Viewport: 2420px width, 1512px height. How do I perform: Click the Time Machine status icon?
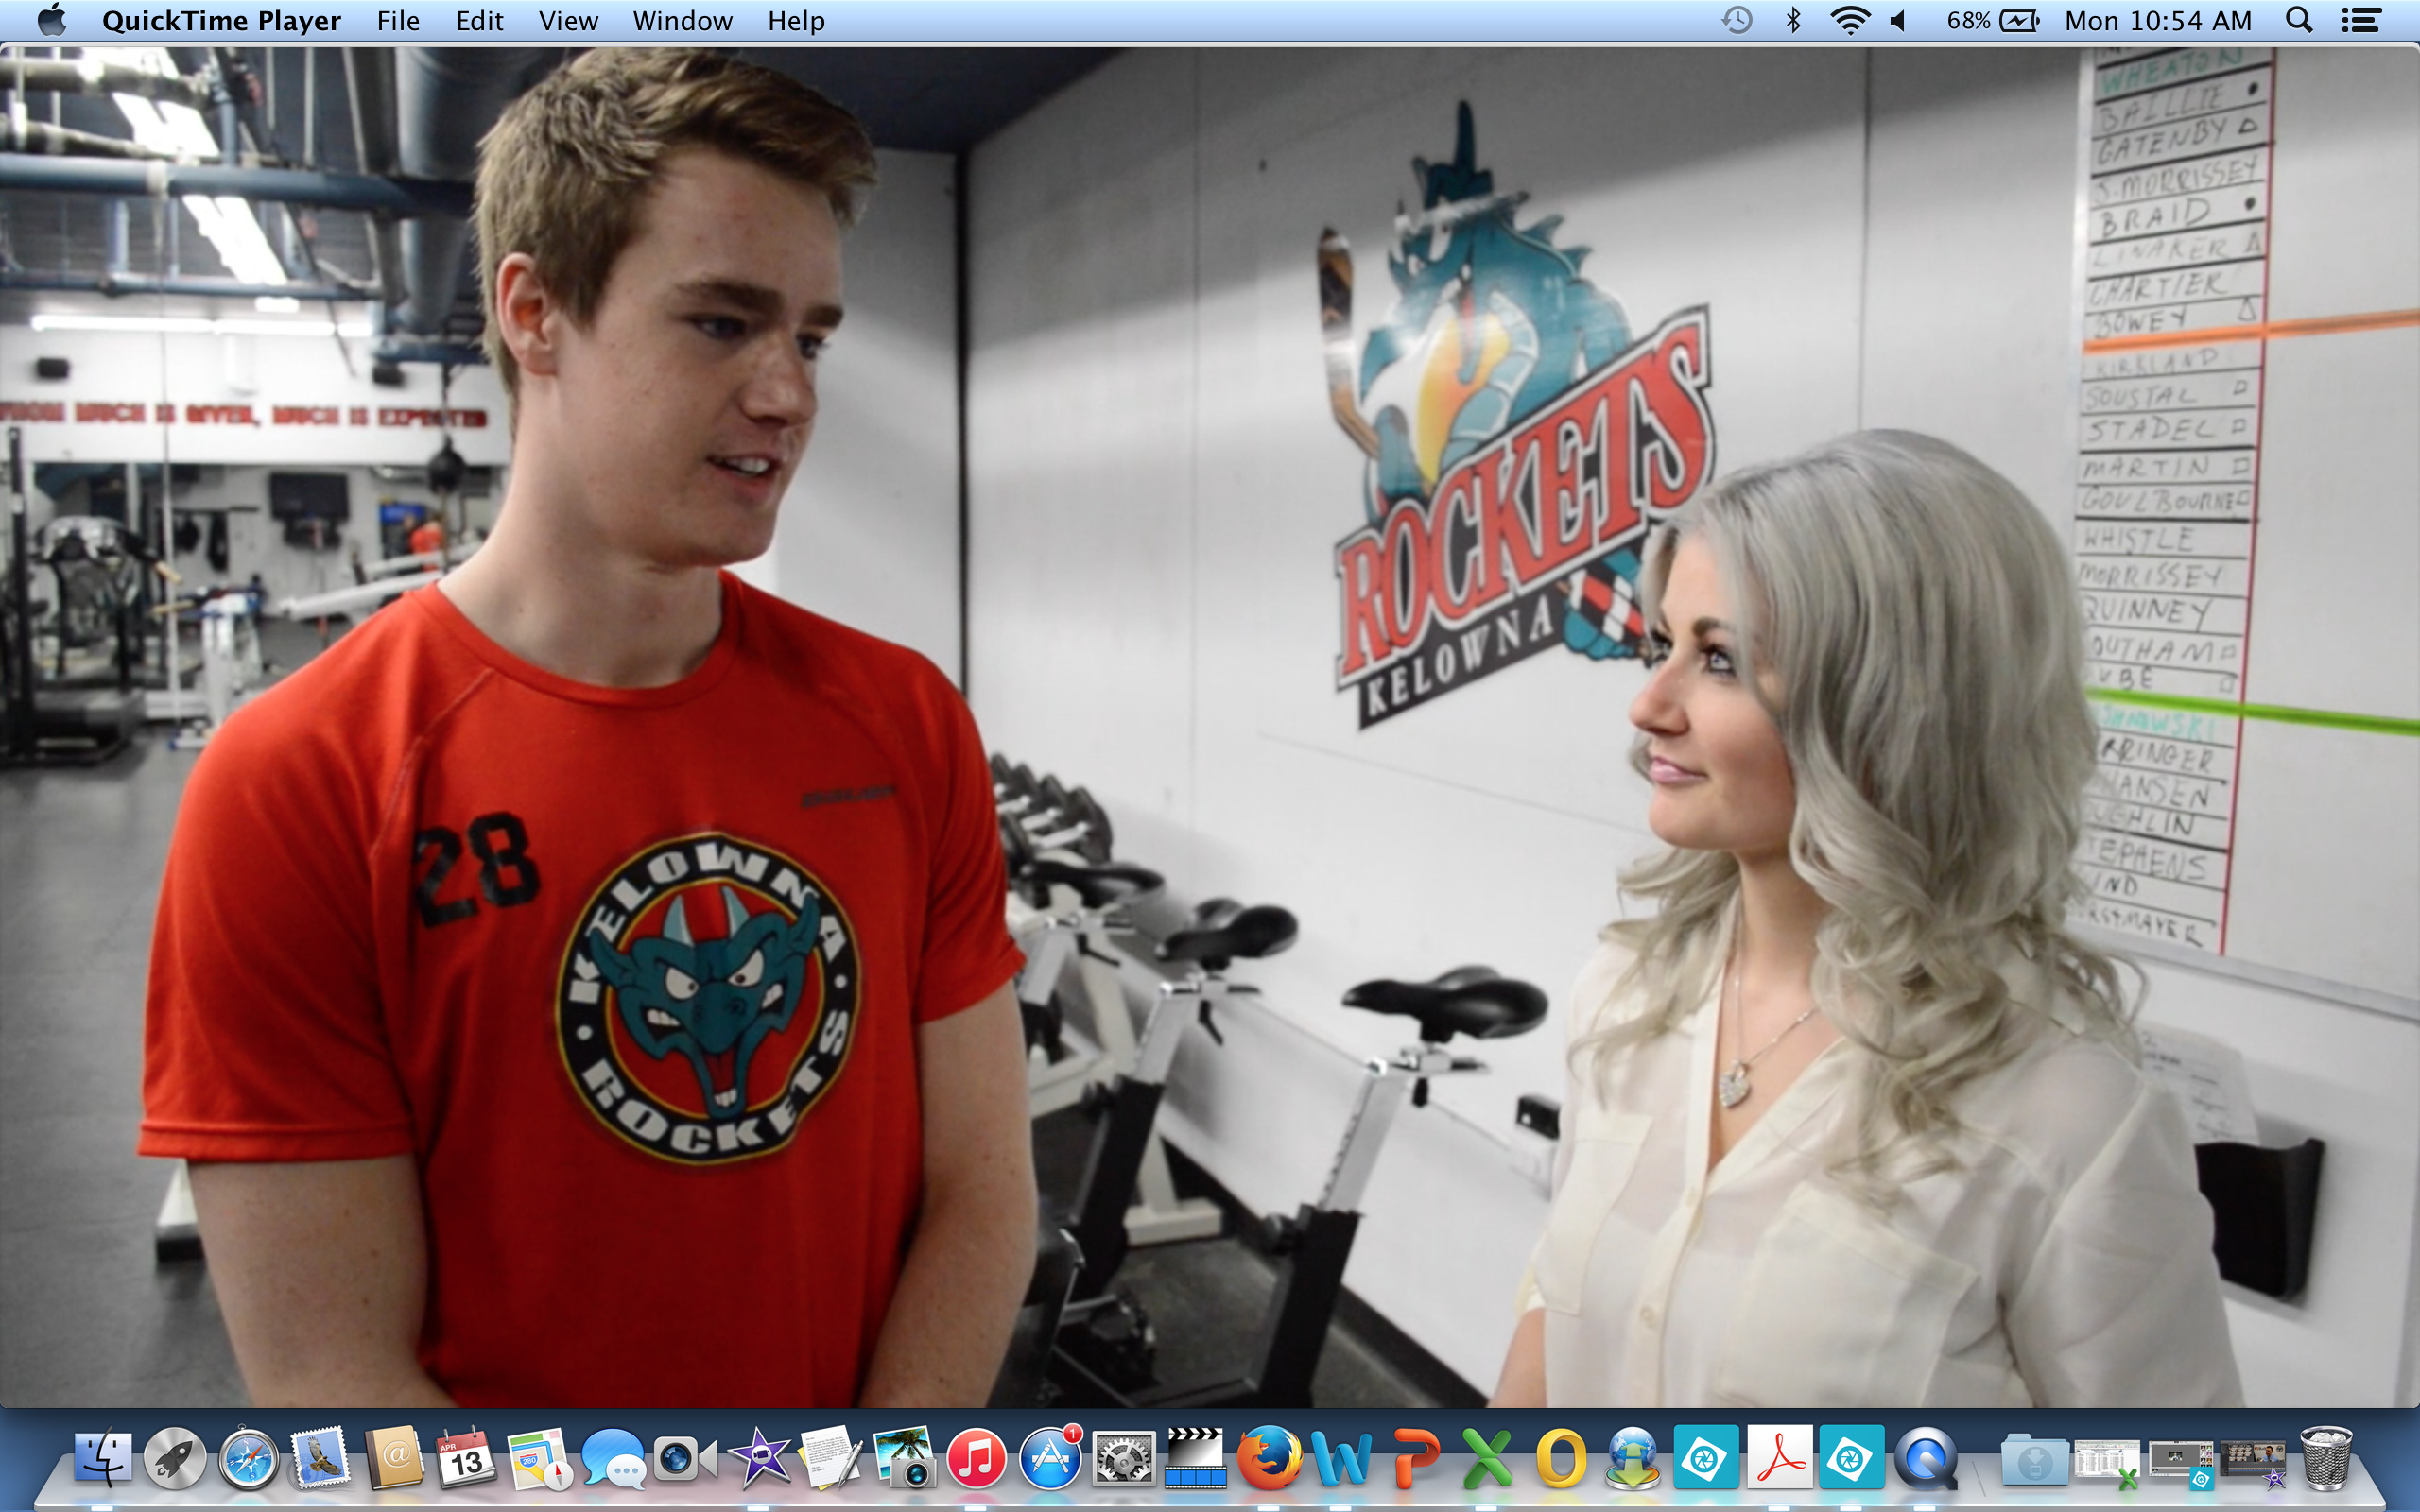1736,21
